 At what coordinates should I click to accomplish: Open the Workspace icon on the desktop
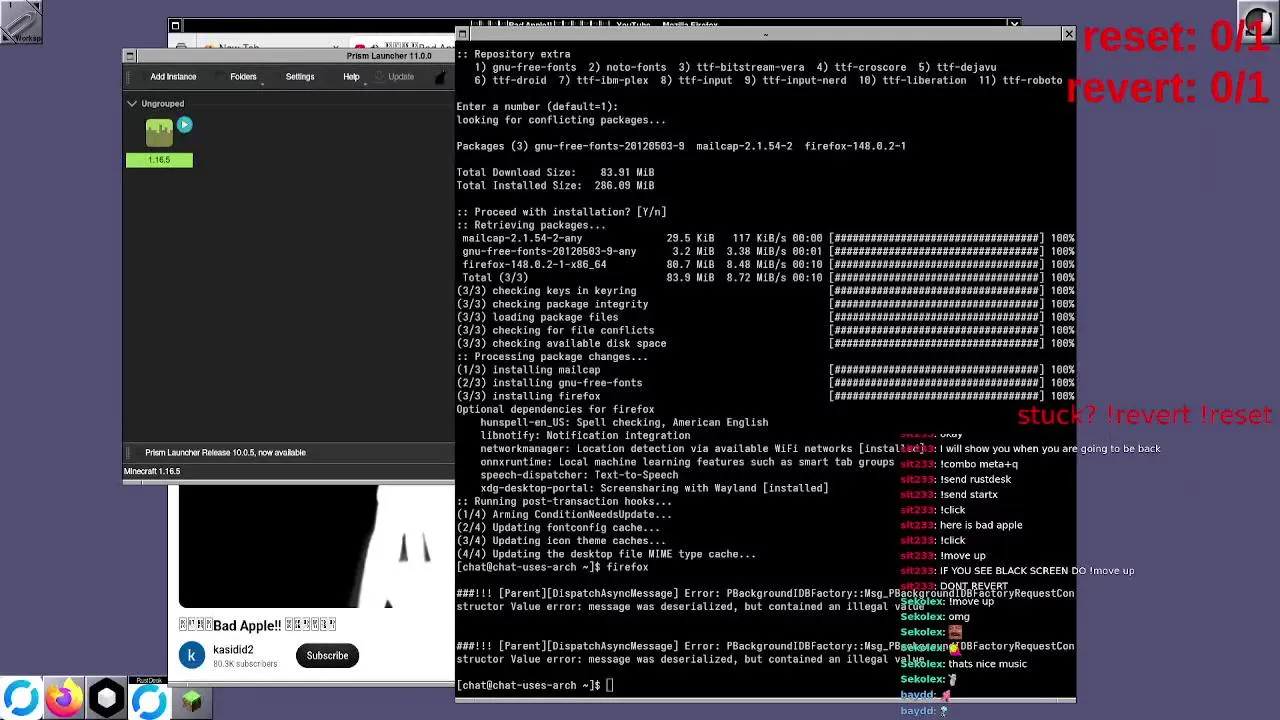click(x=21, y=21)
